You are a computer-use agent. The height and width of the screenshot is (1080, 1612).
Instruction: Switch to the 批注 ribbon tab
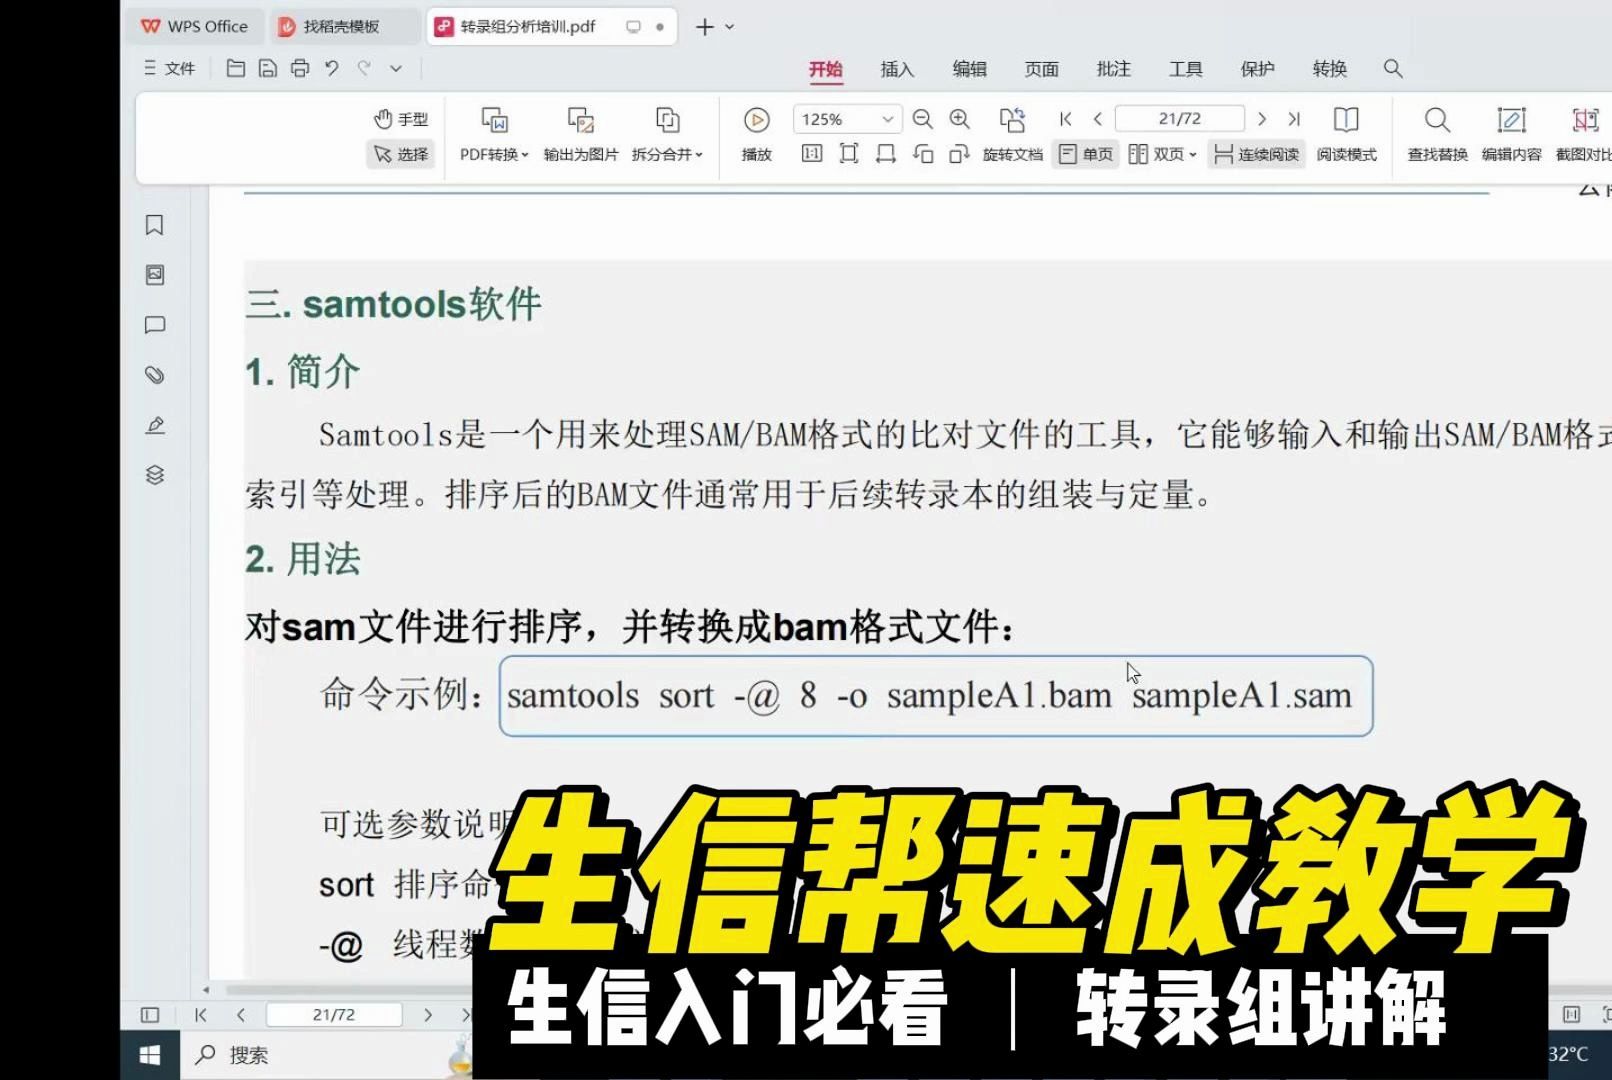coord(1113,69)
